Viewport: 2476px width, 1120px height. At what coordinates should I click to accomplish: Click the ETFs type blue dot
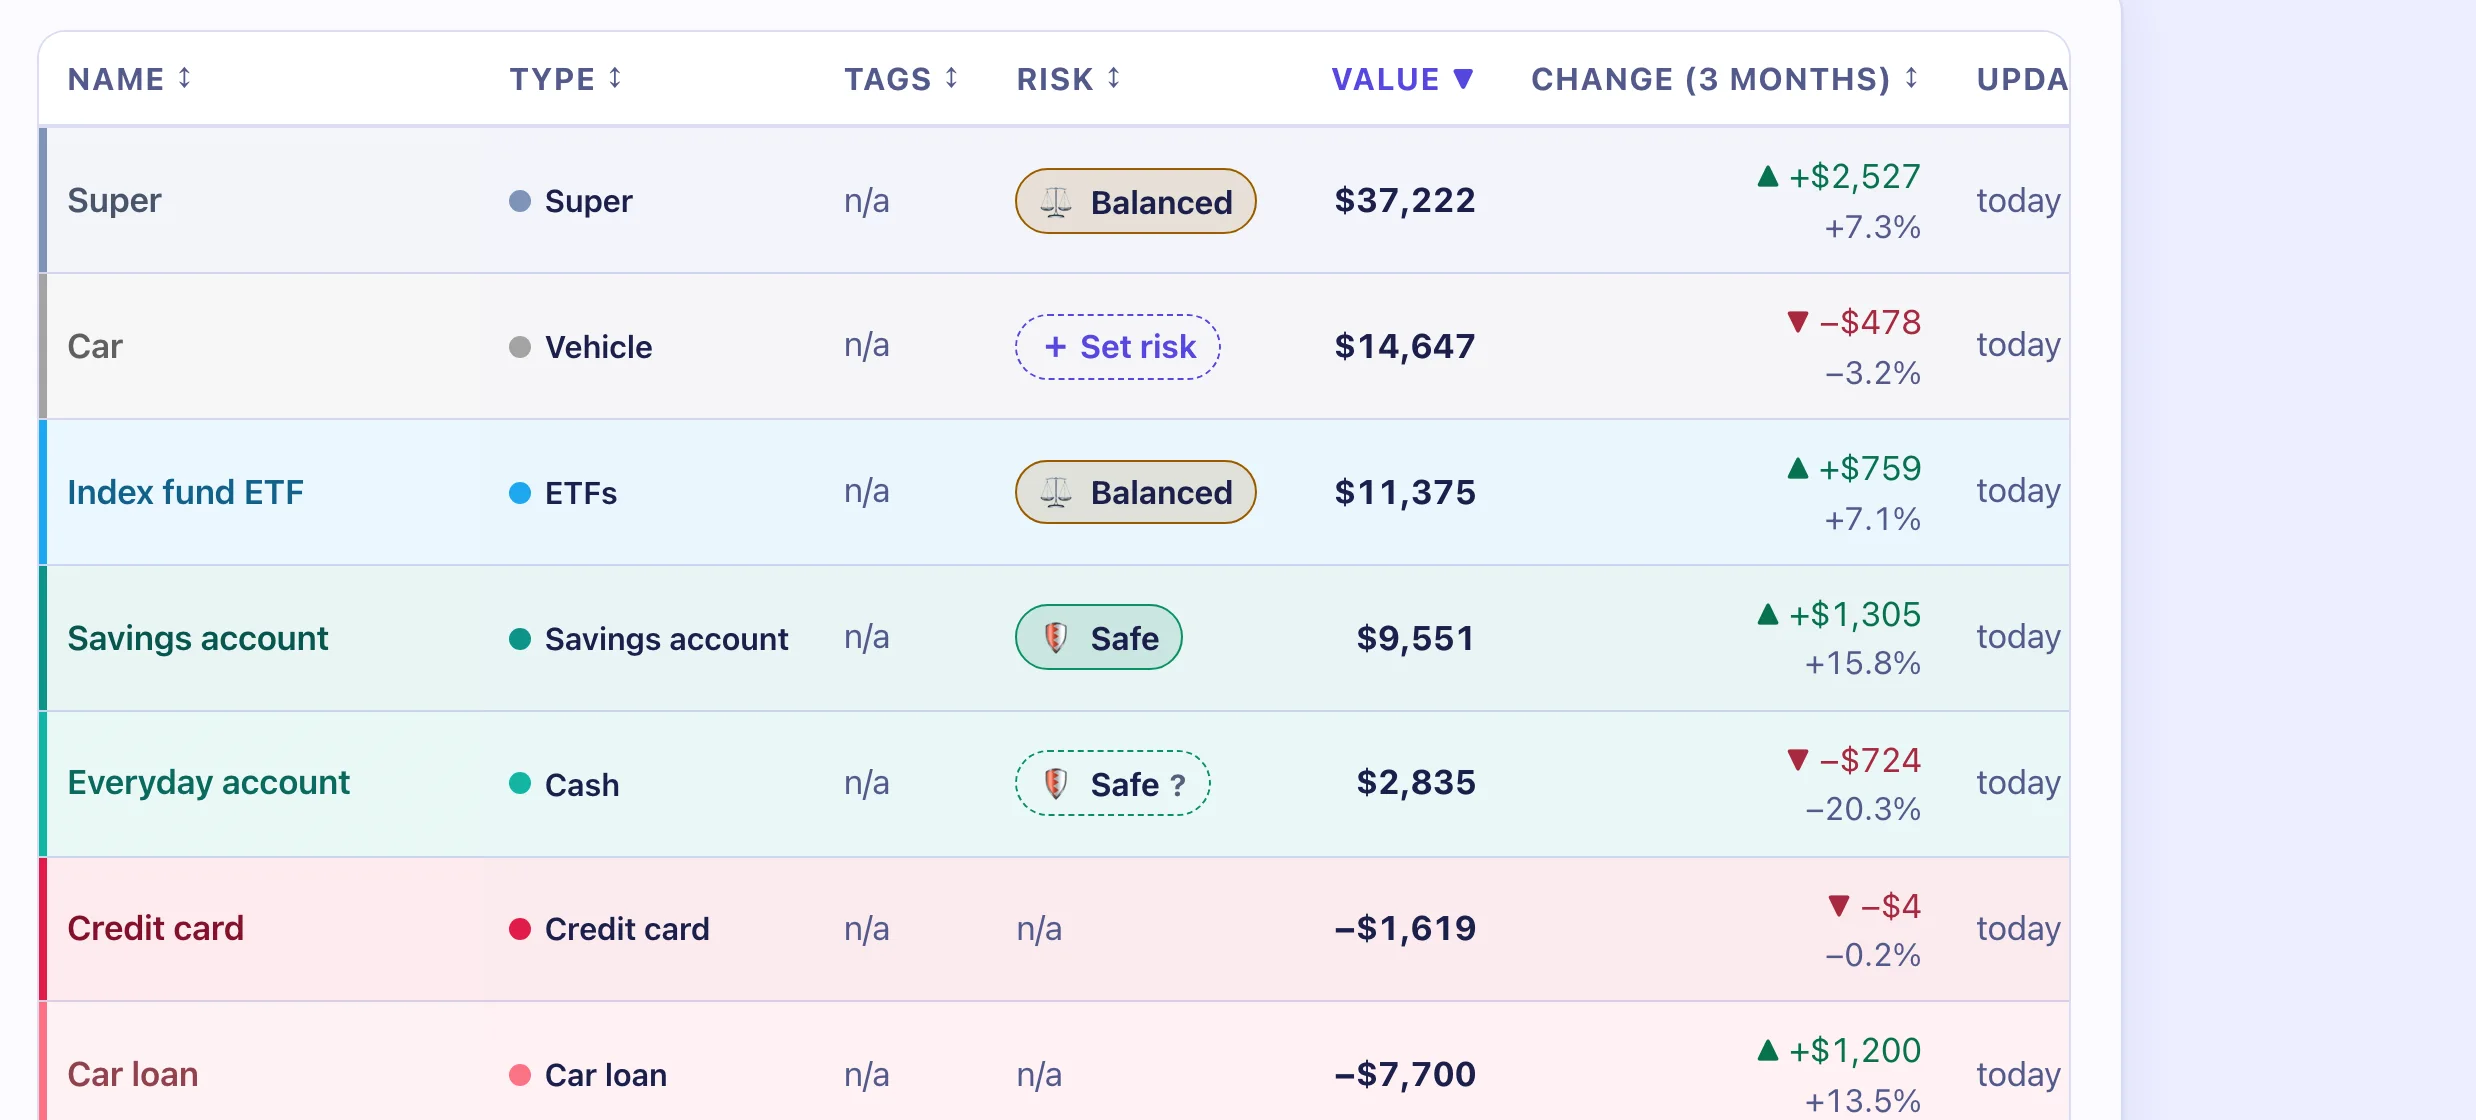pos(520,493)
